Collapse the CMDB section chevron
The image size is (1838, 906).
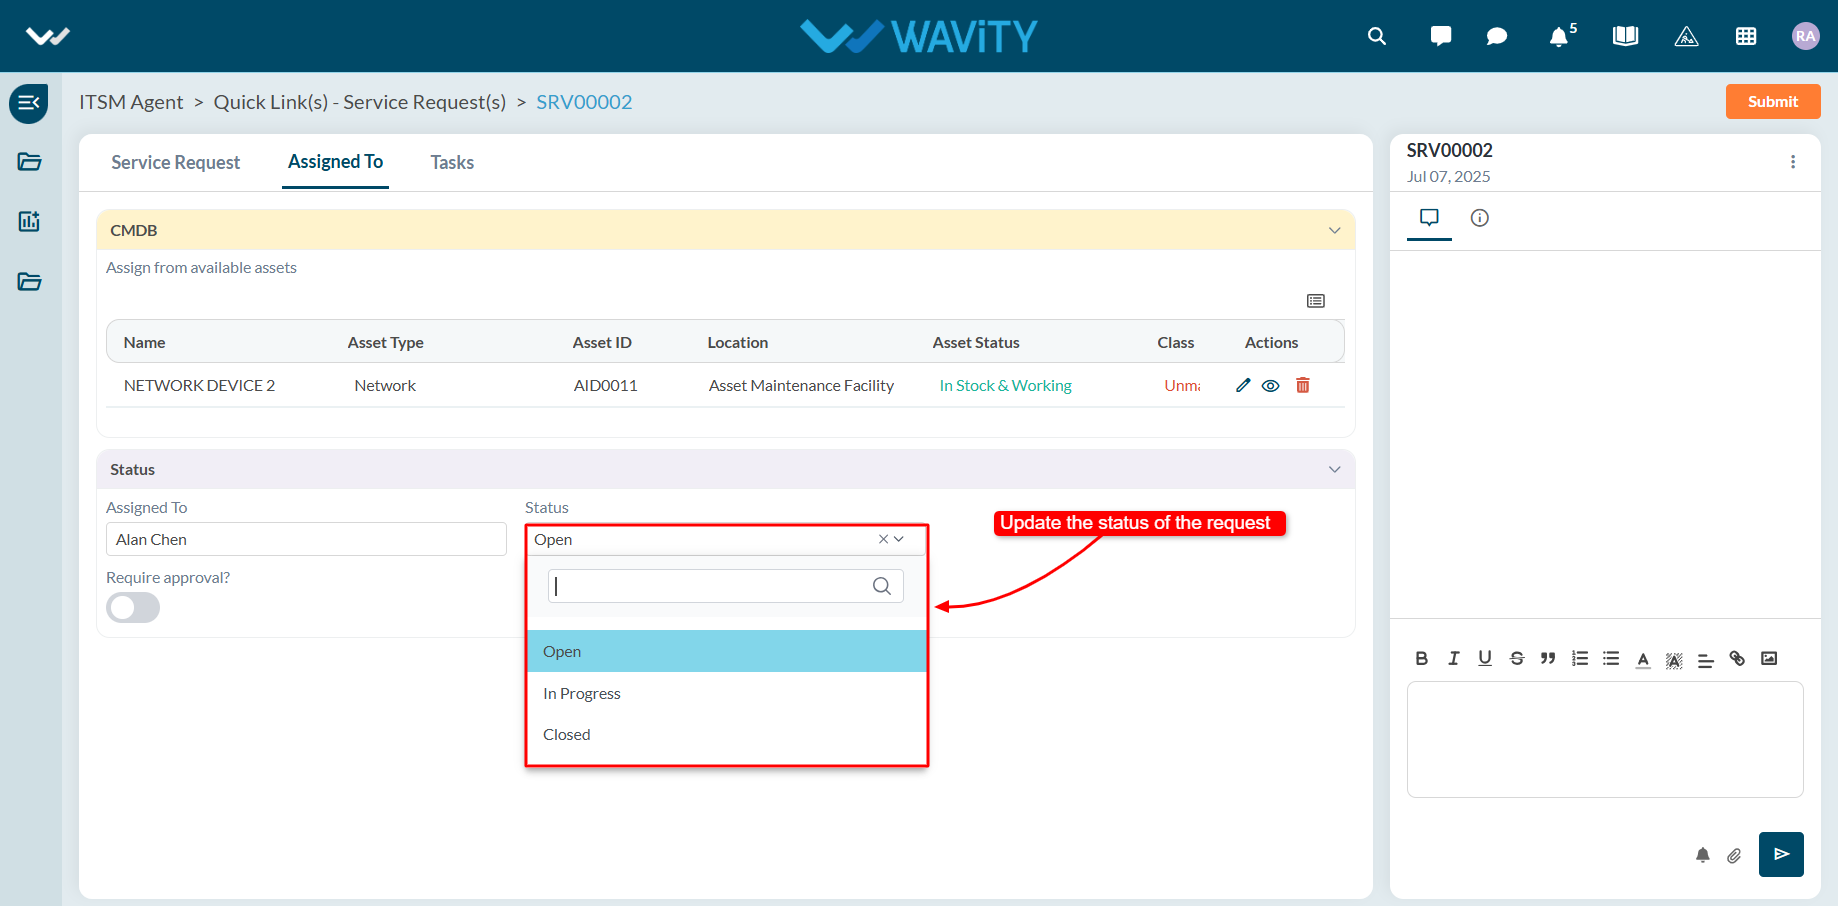(1334, 230)
